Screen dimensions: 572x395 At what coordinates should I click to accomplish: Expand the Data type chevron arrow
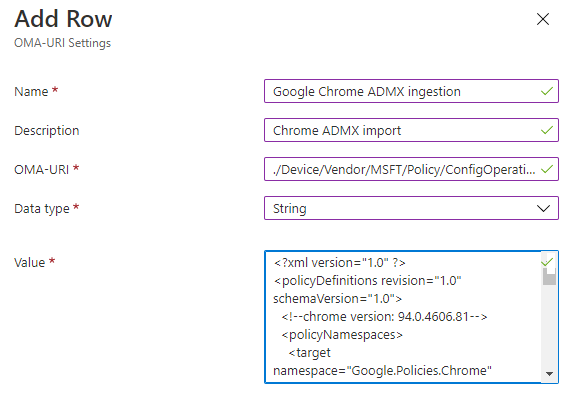coord(543,209)
